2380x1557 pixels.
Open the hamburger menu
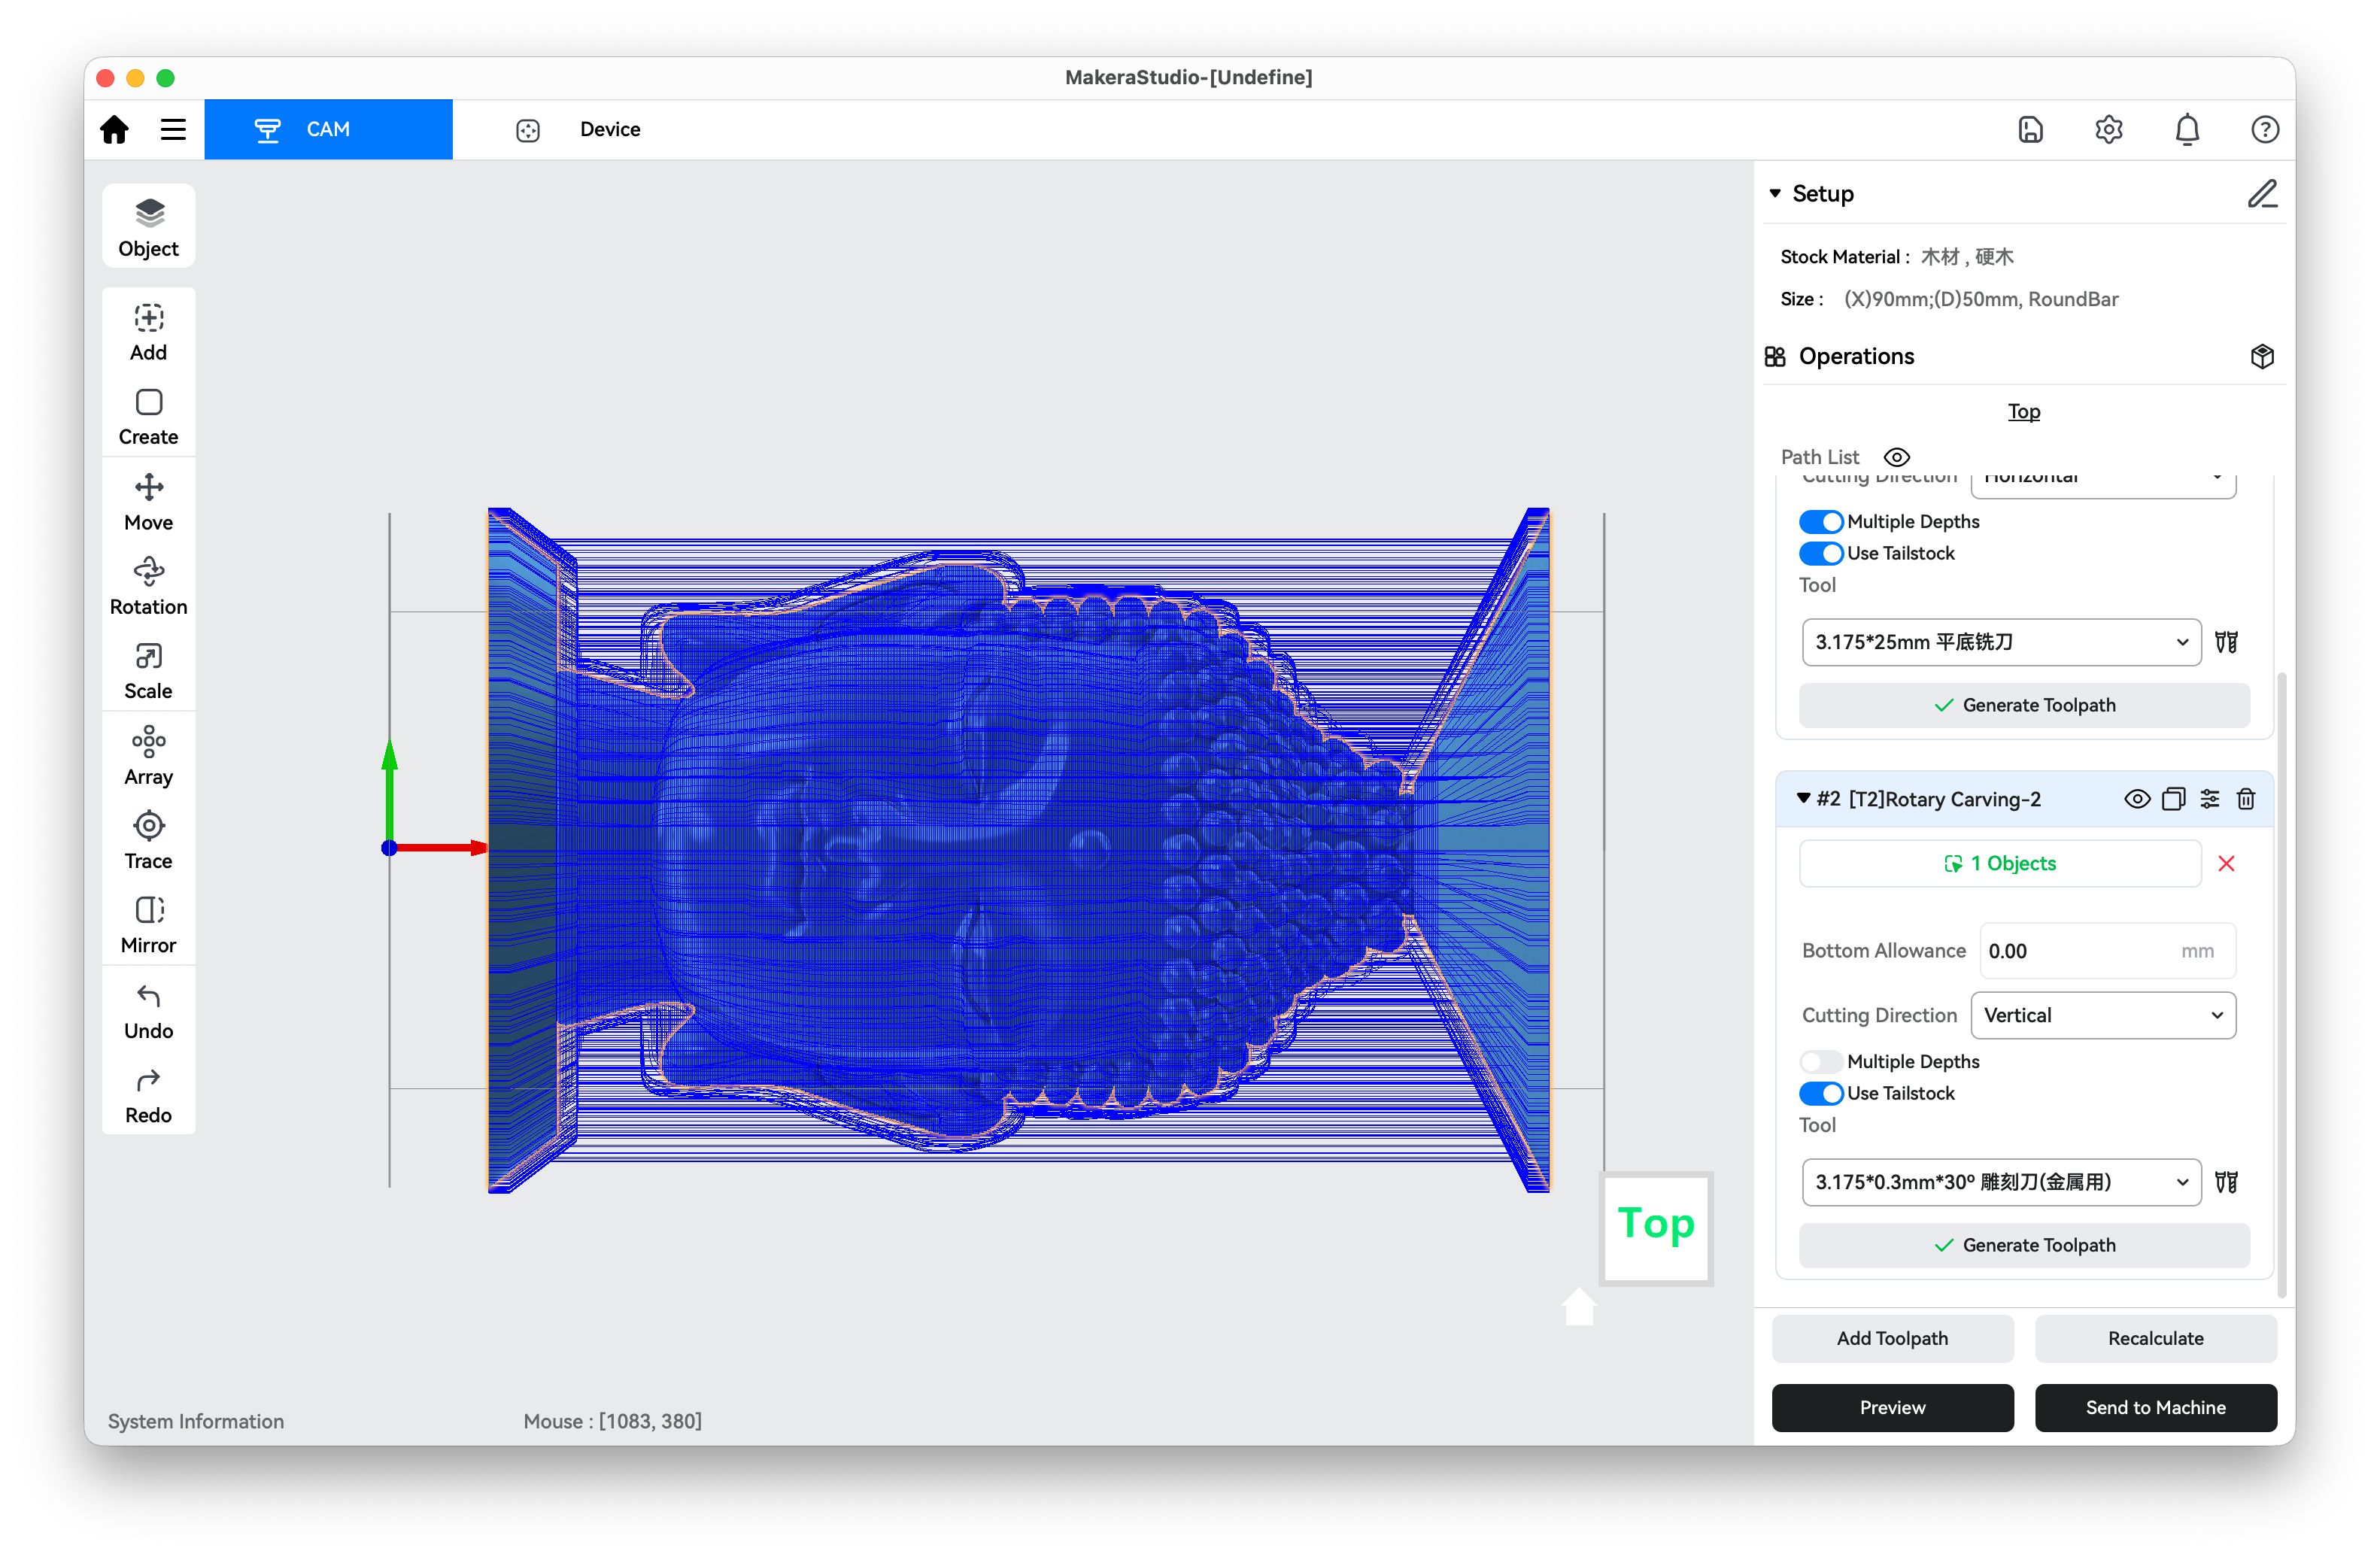click(173, 129)
